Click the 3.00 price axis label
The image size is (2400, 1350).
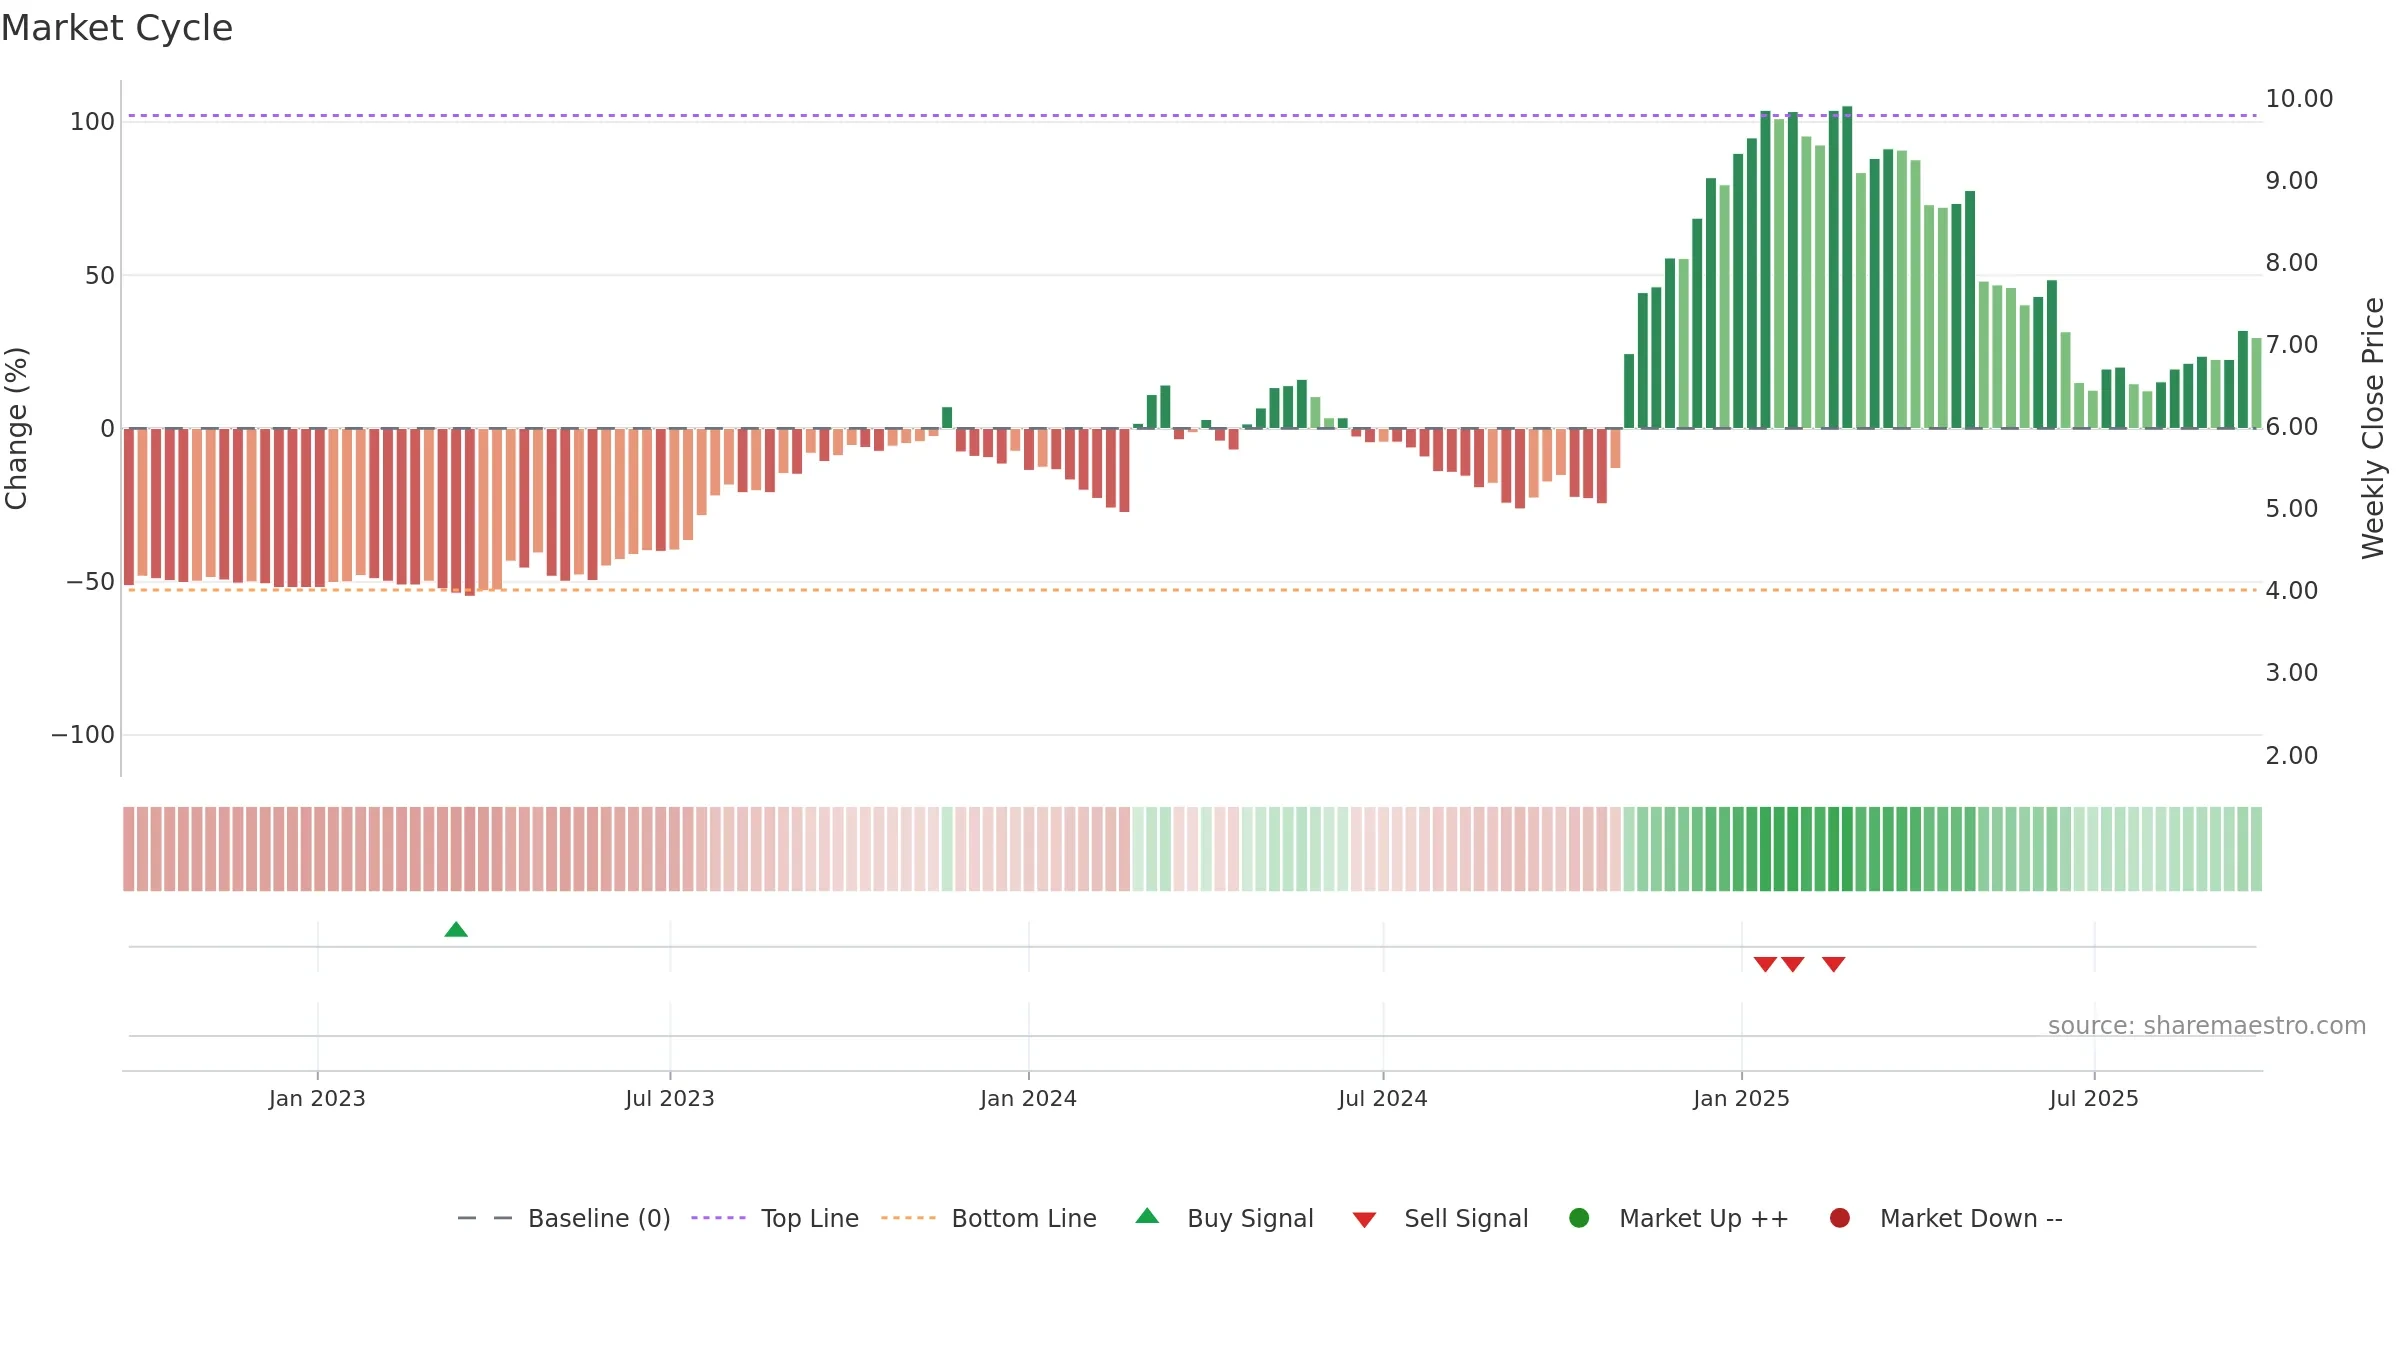coord(2292,673)
